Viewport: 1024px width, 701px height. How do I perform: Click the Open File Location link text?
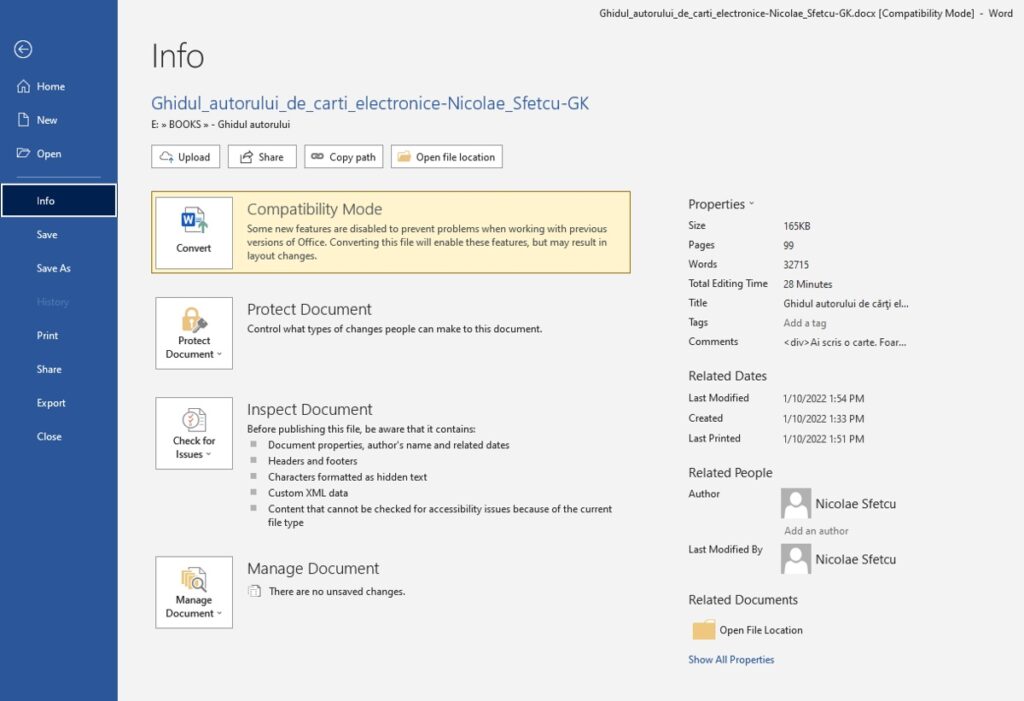[761, 630]
